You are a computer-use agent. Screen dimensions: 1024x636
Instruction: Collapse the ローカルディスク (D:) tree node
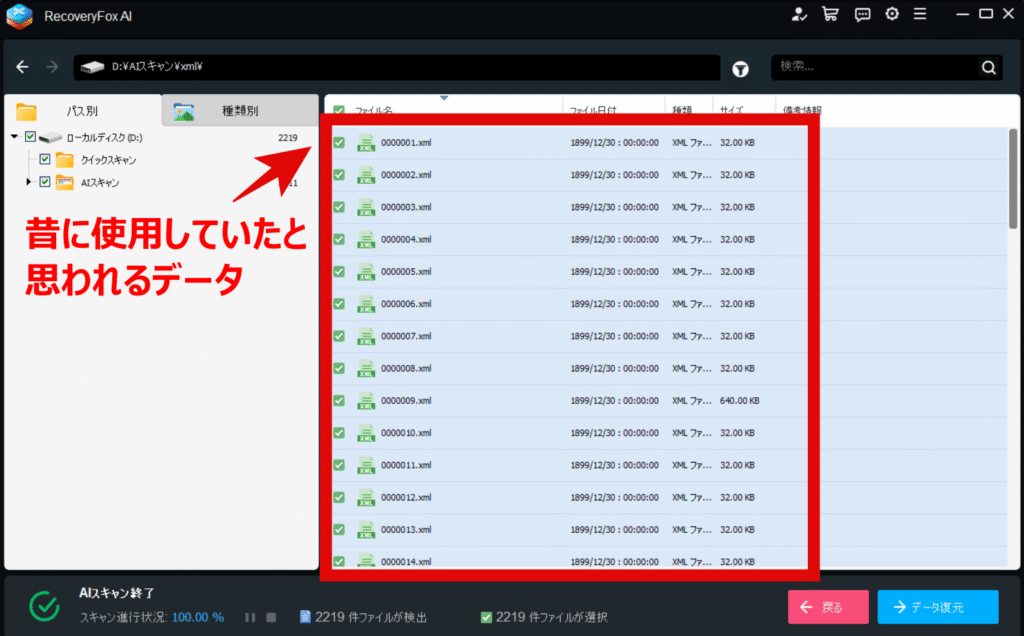[15, 137]
